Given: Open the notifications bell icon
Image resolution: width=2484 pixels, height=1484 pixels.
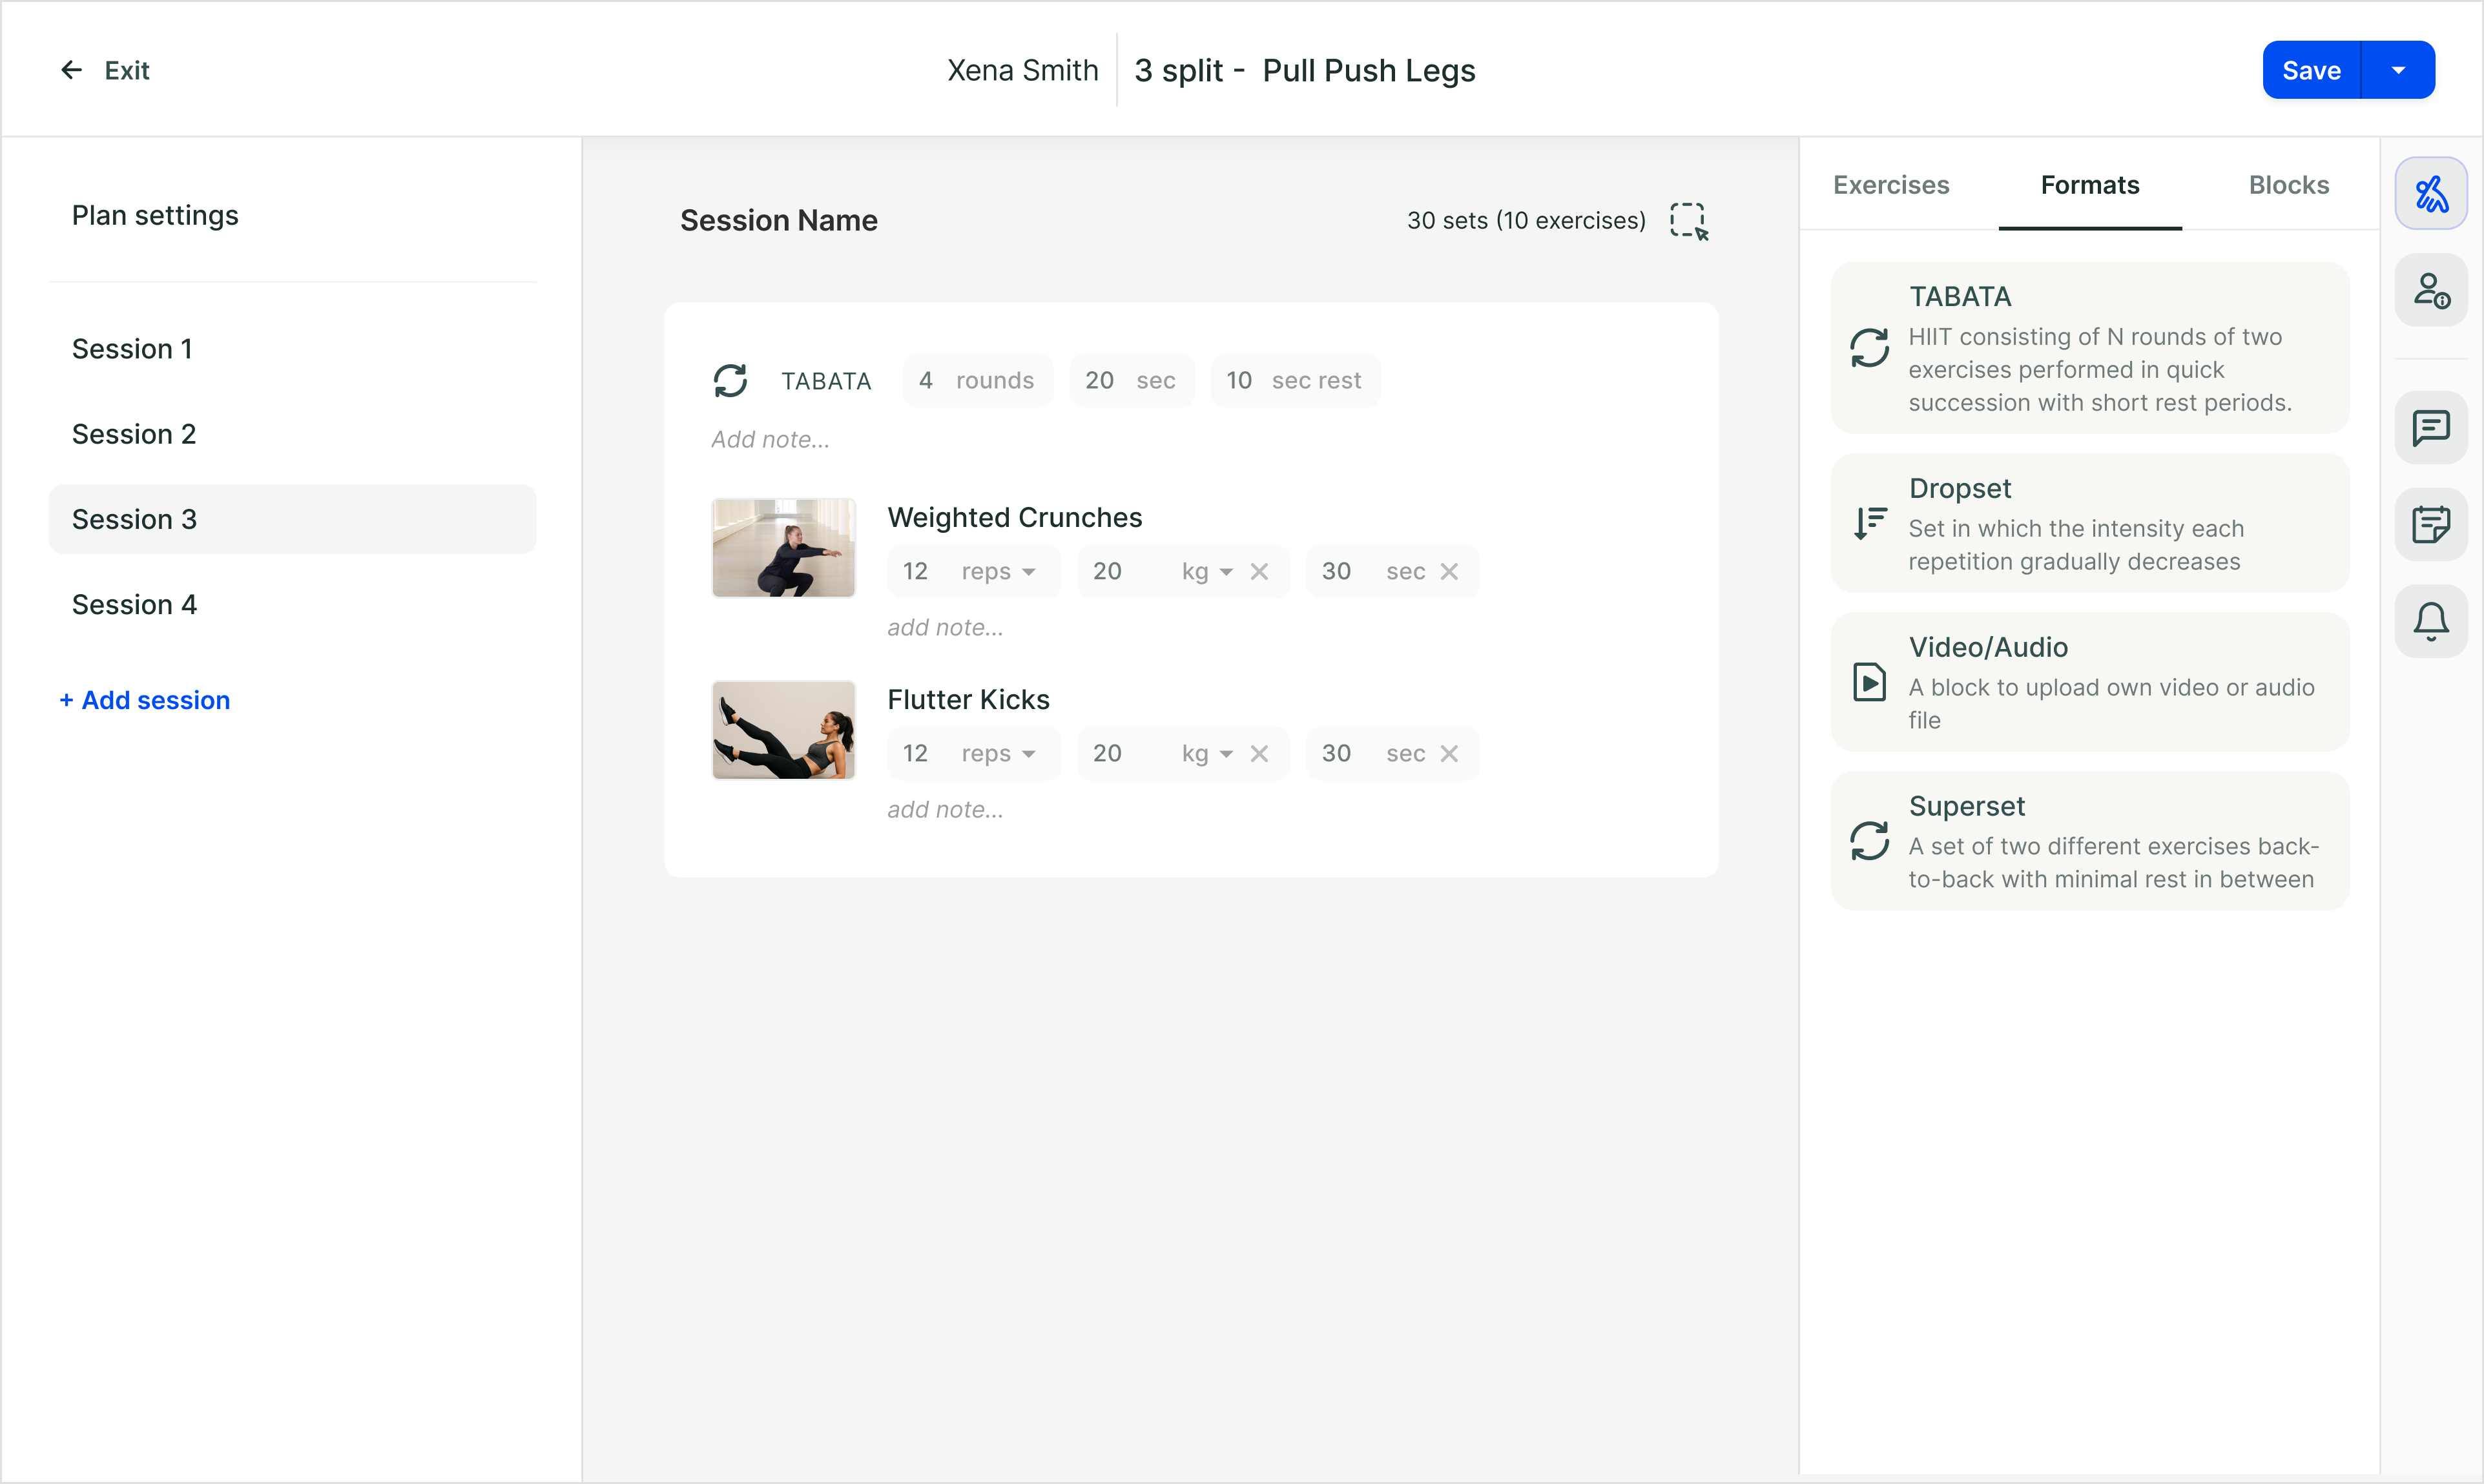Looking at the screenshot, I should pyautogui.click(x=2431, y=622).
